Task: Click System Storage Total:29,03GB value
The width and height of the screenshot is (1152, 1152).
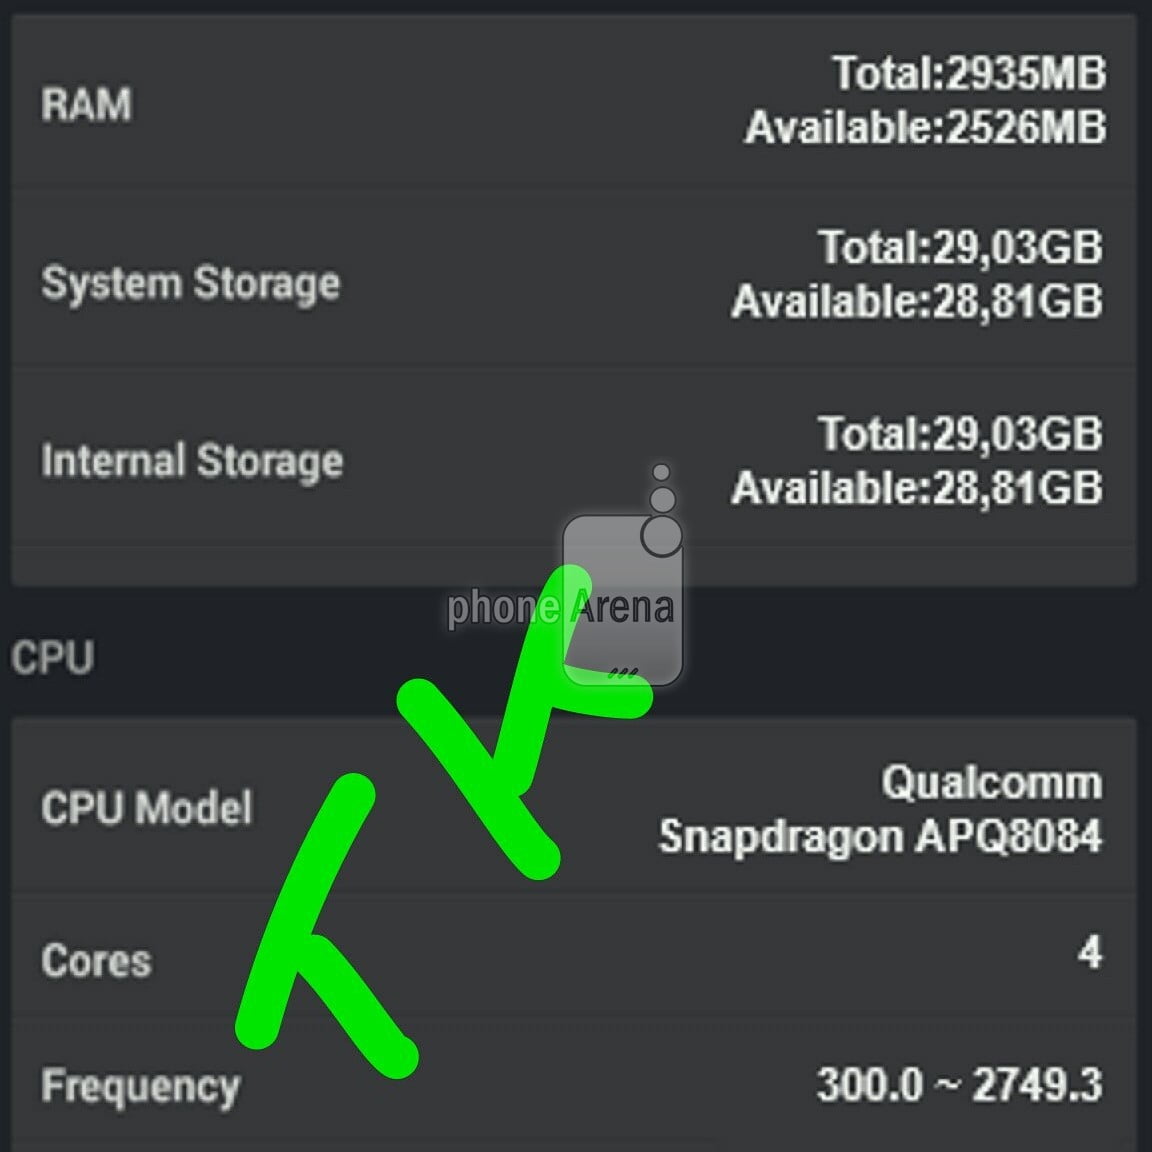Action: pyautogui.click(x=960, y=247)
